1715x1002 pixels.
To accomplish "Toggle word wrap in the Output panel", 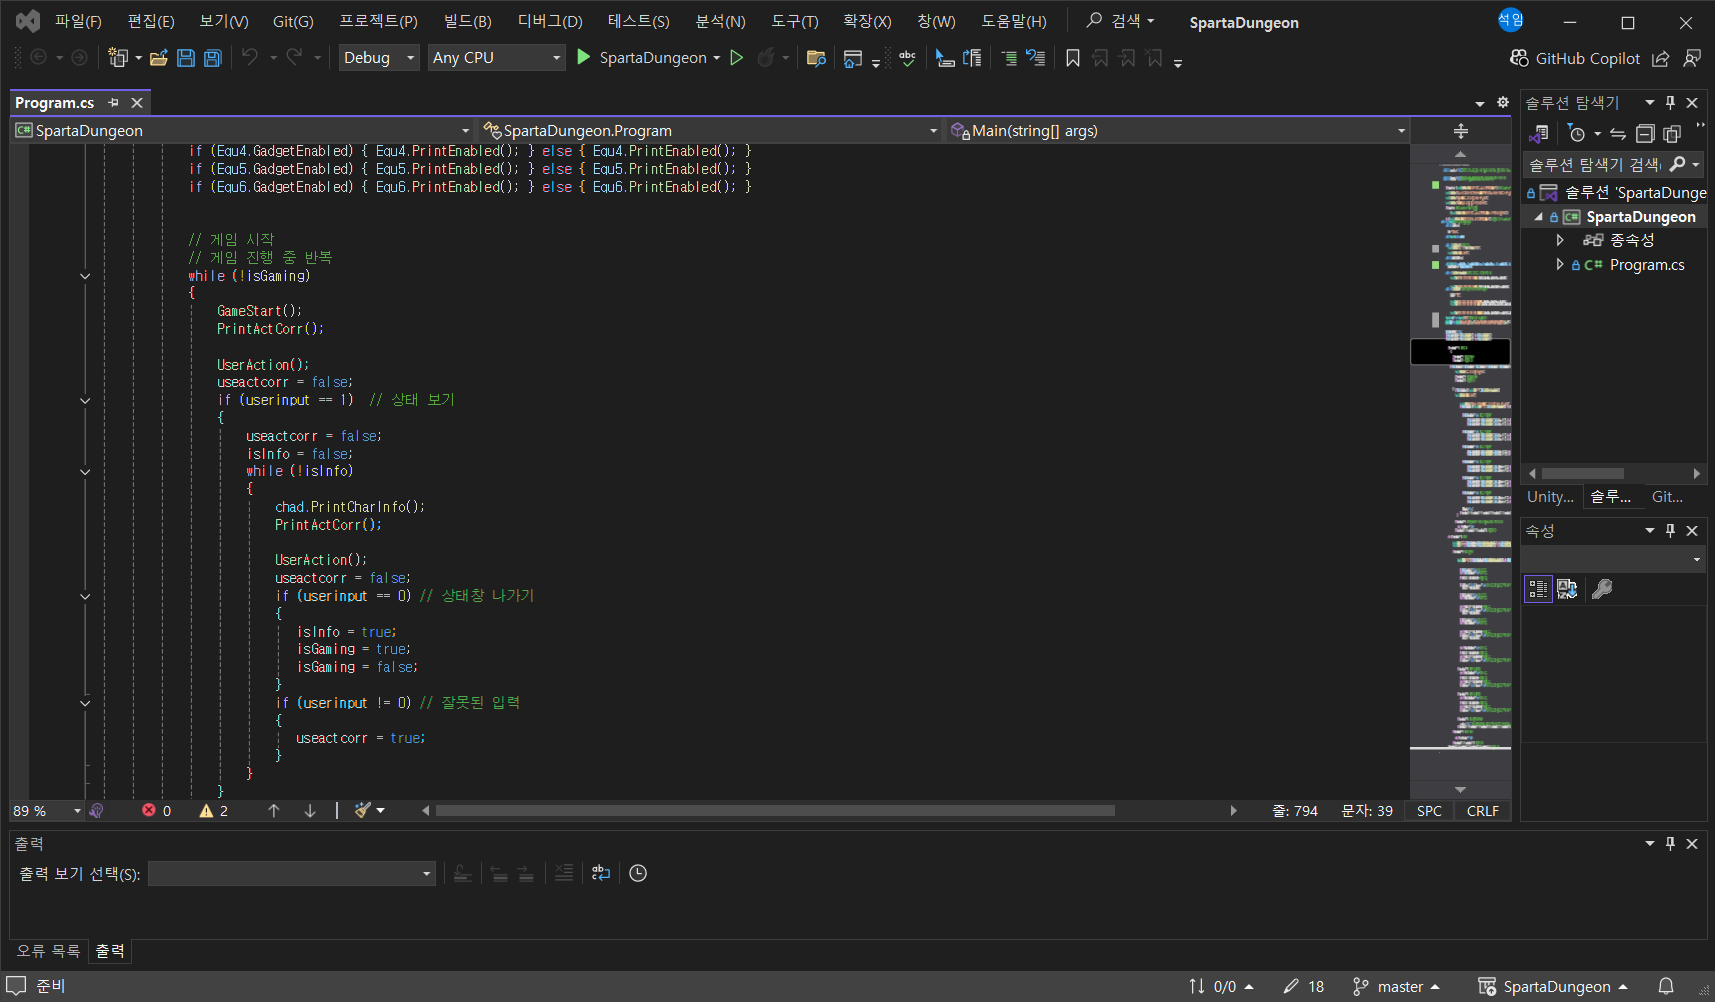I will click(x=601, y=873).
